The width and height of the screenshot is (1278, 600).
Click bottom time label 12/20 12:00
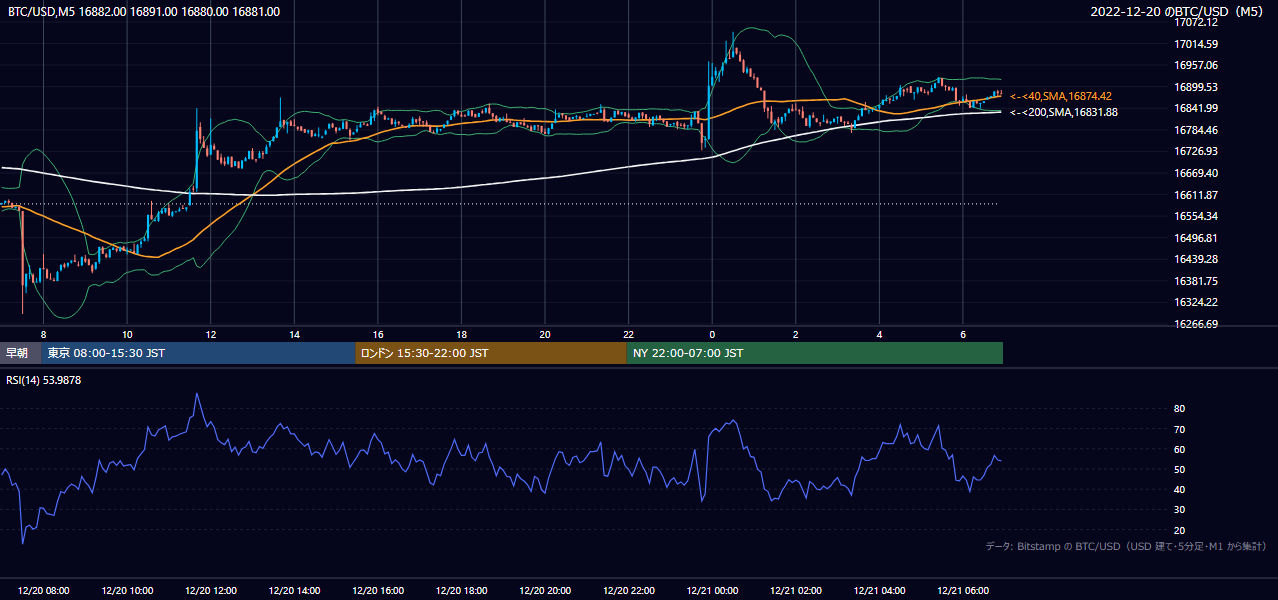(x=210, y=591)
